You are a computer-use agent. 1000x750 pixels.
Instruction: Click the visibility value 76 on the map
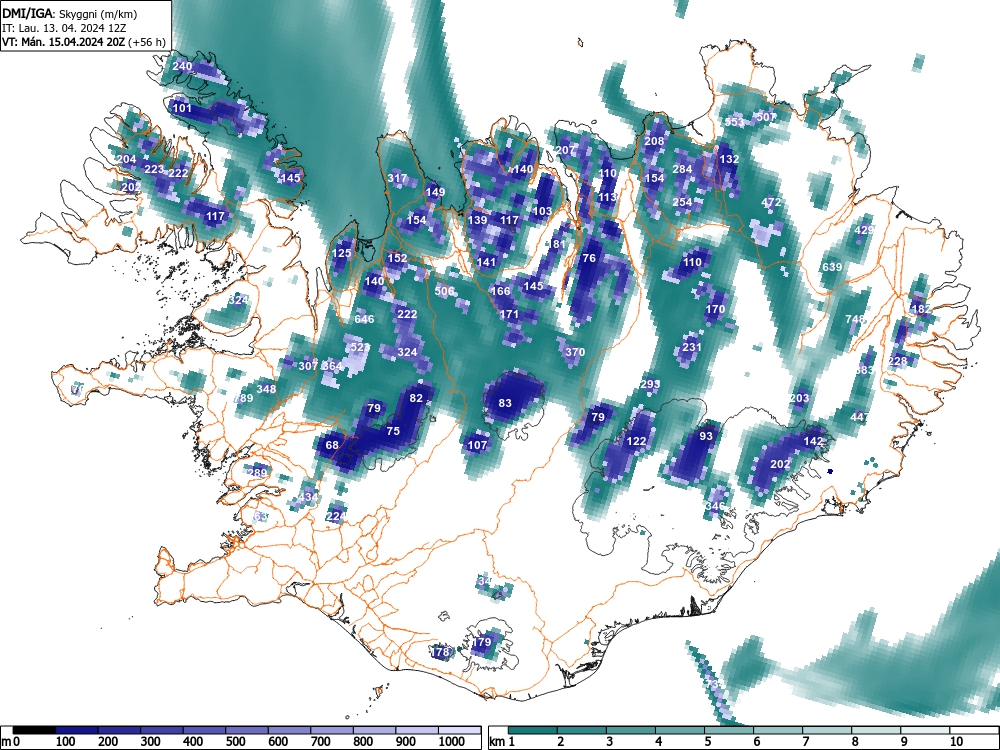[x=589, y=258]
